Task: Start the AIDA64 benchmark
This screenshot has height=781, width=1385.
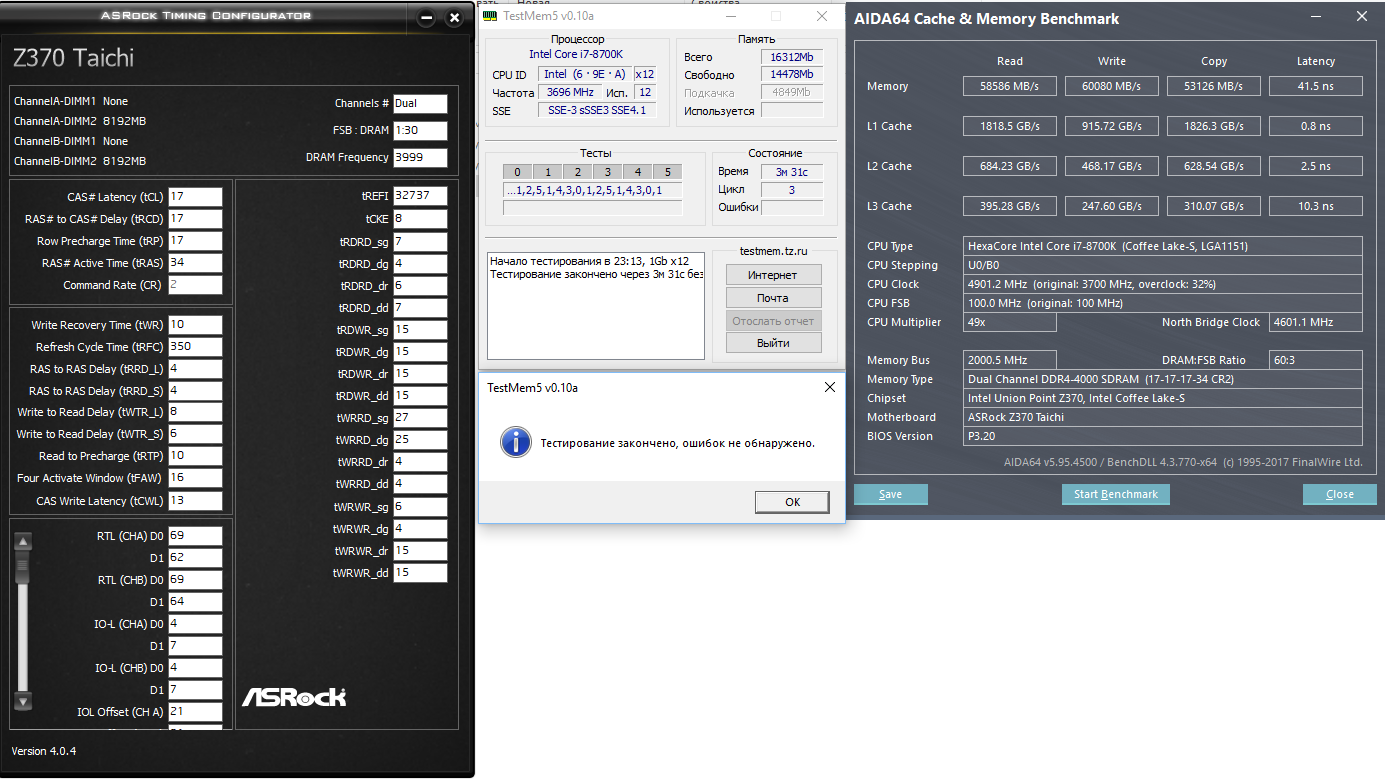Action: click(1115, 494)
